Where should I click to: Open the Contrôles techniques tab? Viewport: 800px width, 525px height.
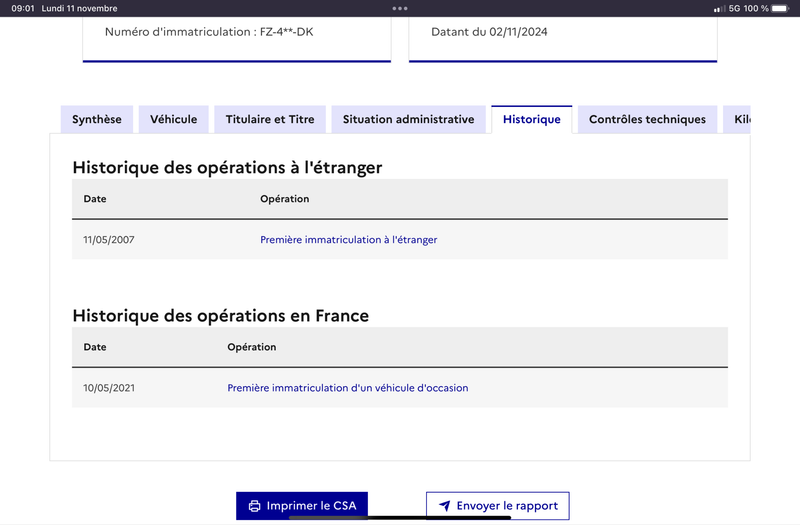[x=647, y=119]
